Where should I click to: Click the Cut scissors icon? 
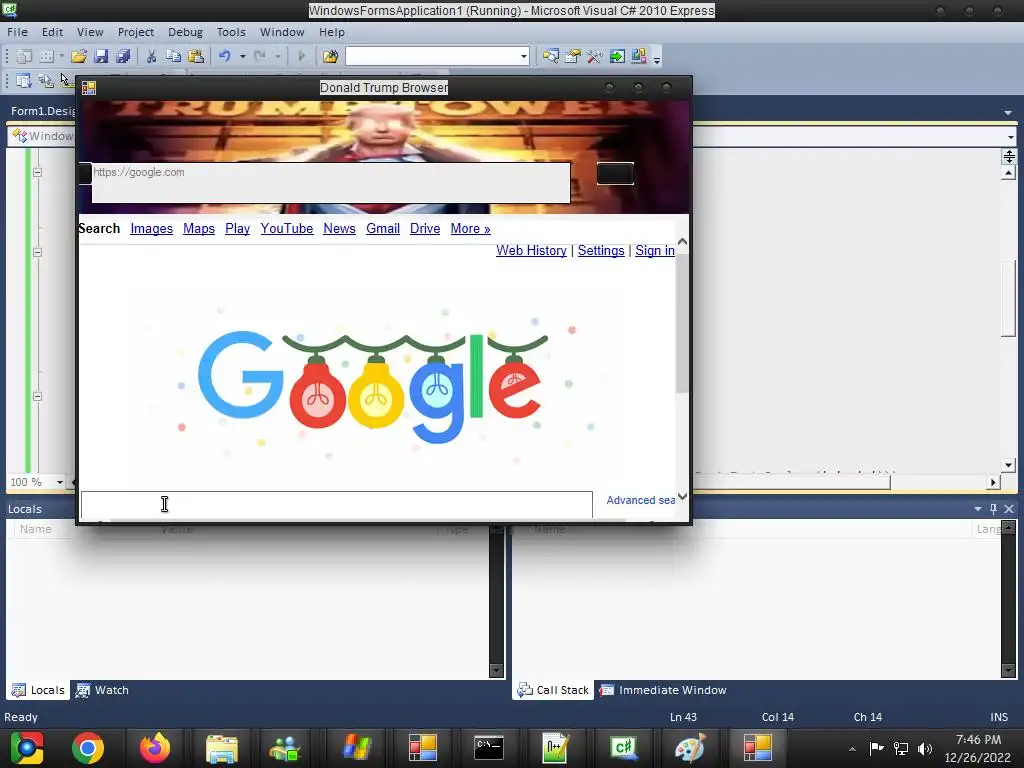coord(151,56)
